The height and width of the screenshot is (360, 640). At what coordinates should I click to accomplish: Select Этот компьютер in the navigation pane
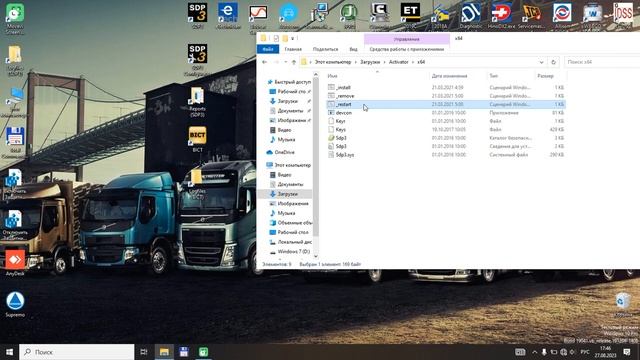(x=289, y=165)
